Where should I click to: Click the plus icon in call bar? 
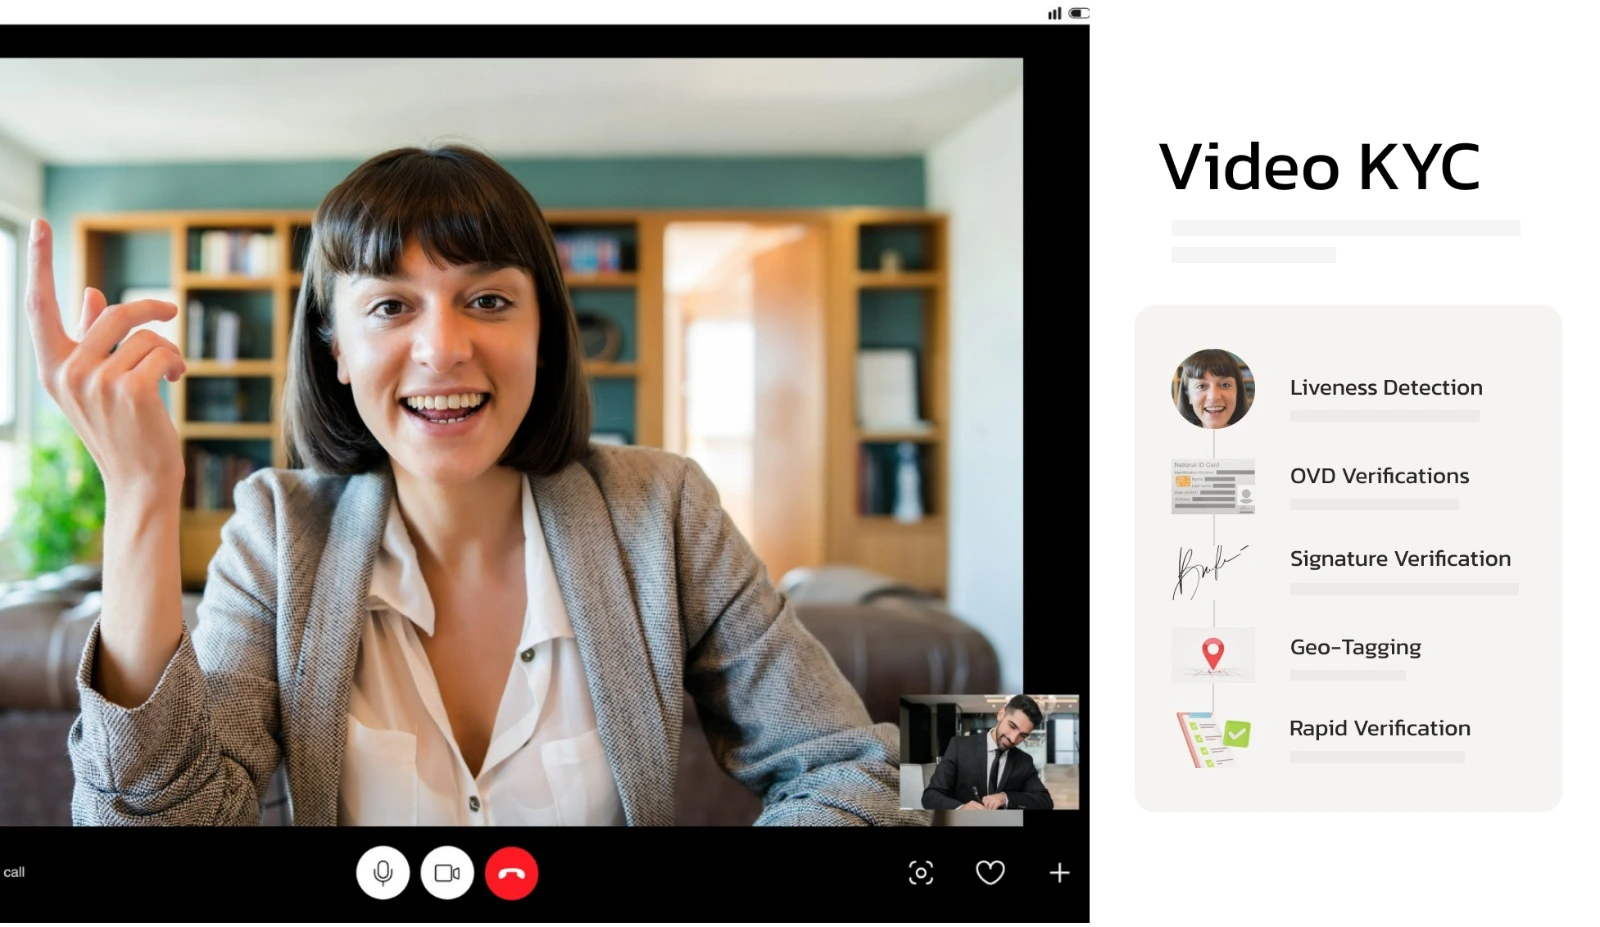pyautogui.click(x=1059, y=873)
